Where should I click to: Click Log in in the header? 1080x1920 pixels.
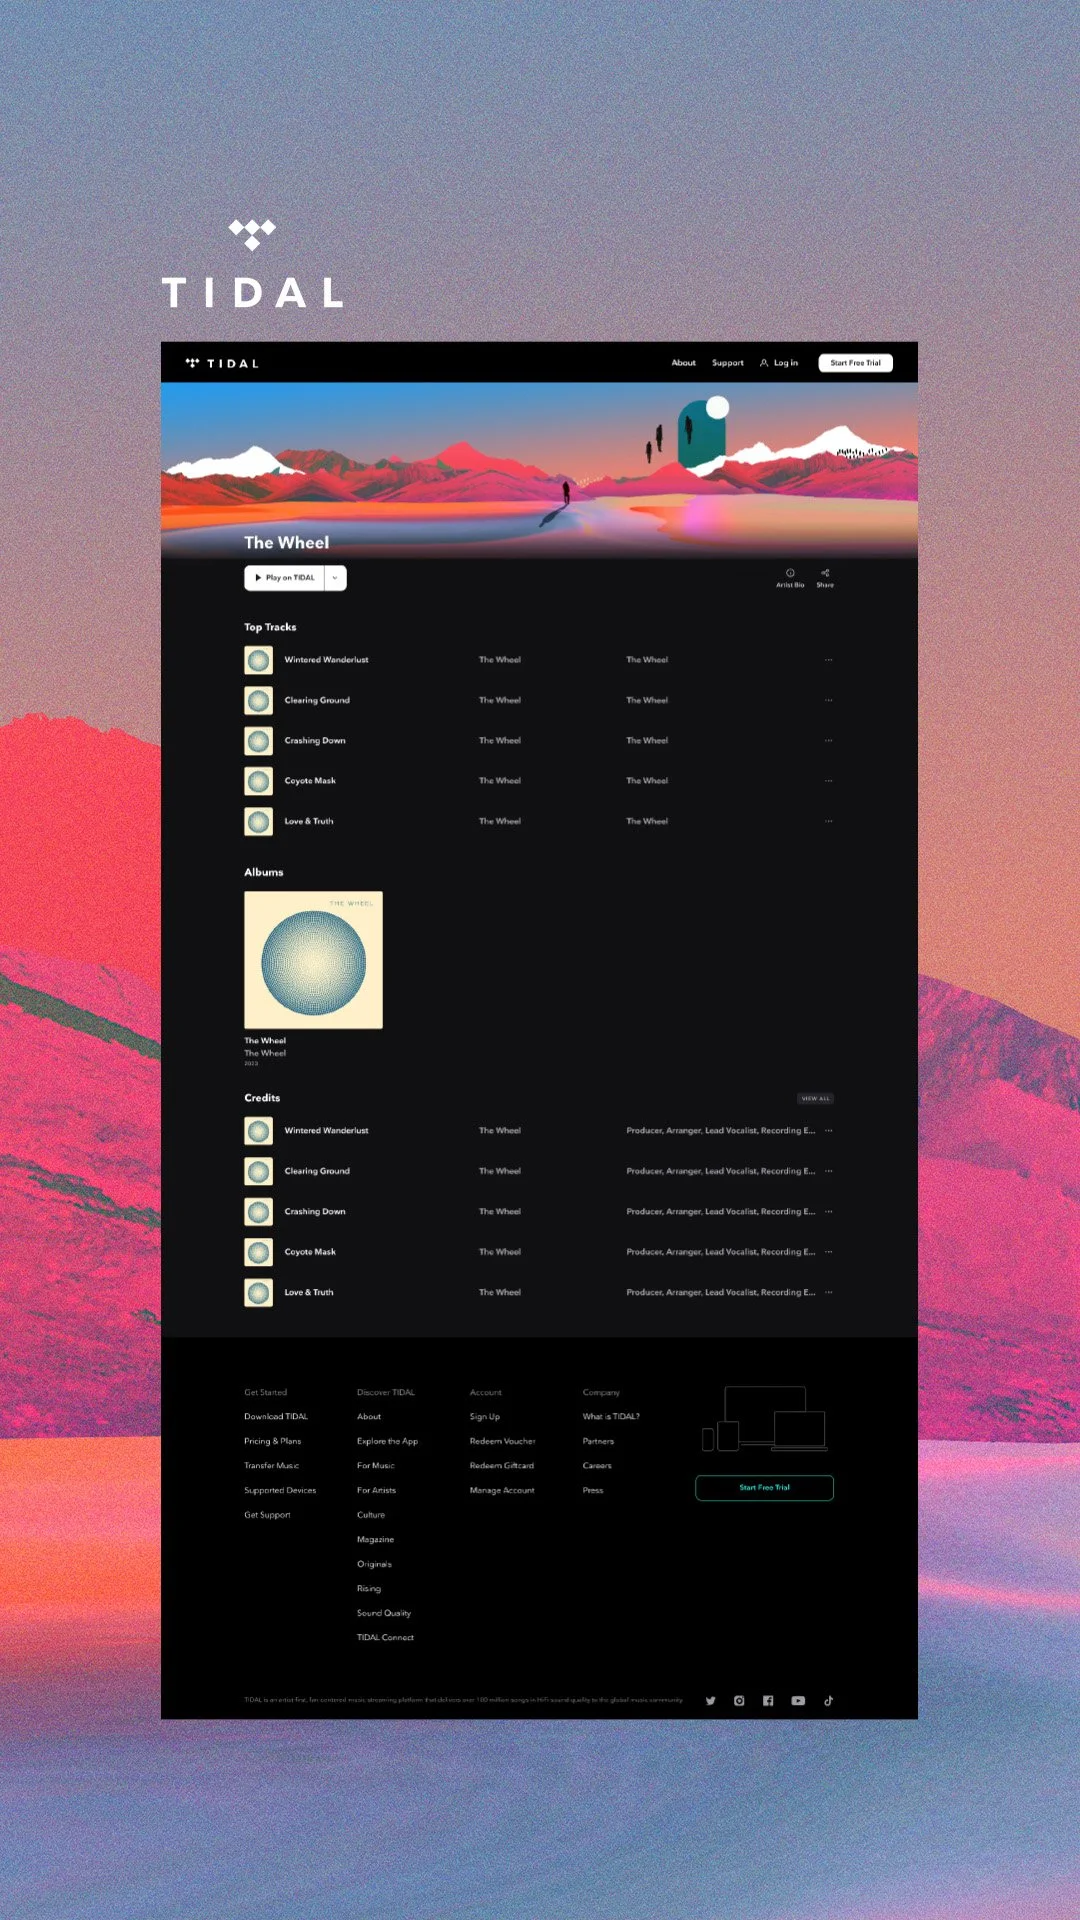pos(779,363)
